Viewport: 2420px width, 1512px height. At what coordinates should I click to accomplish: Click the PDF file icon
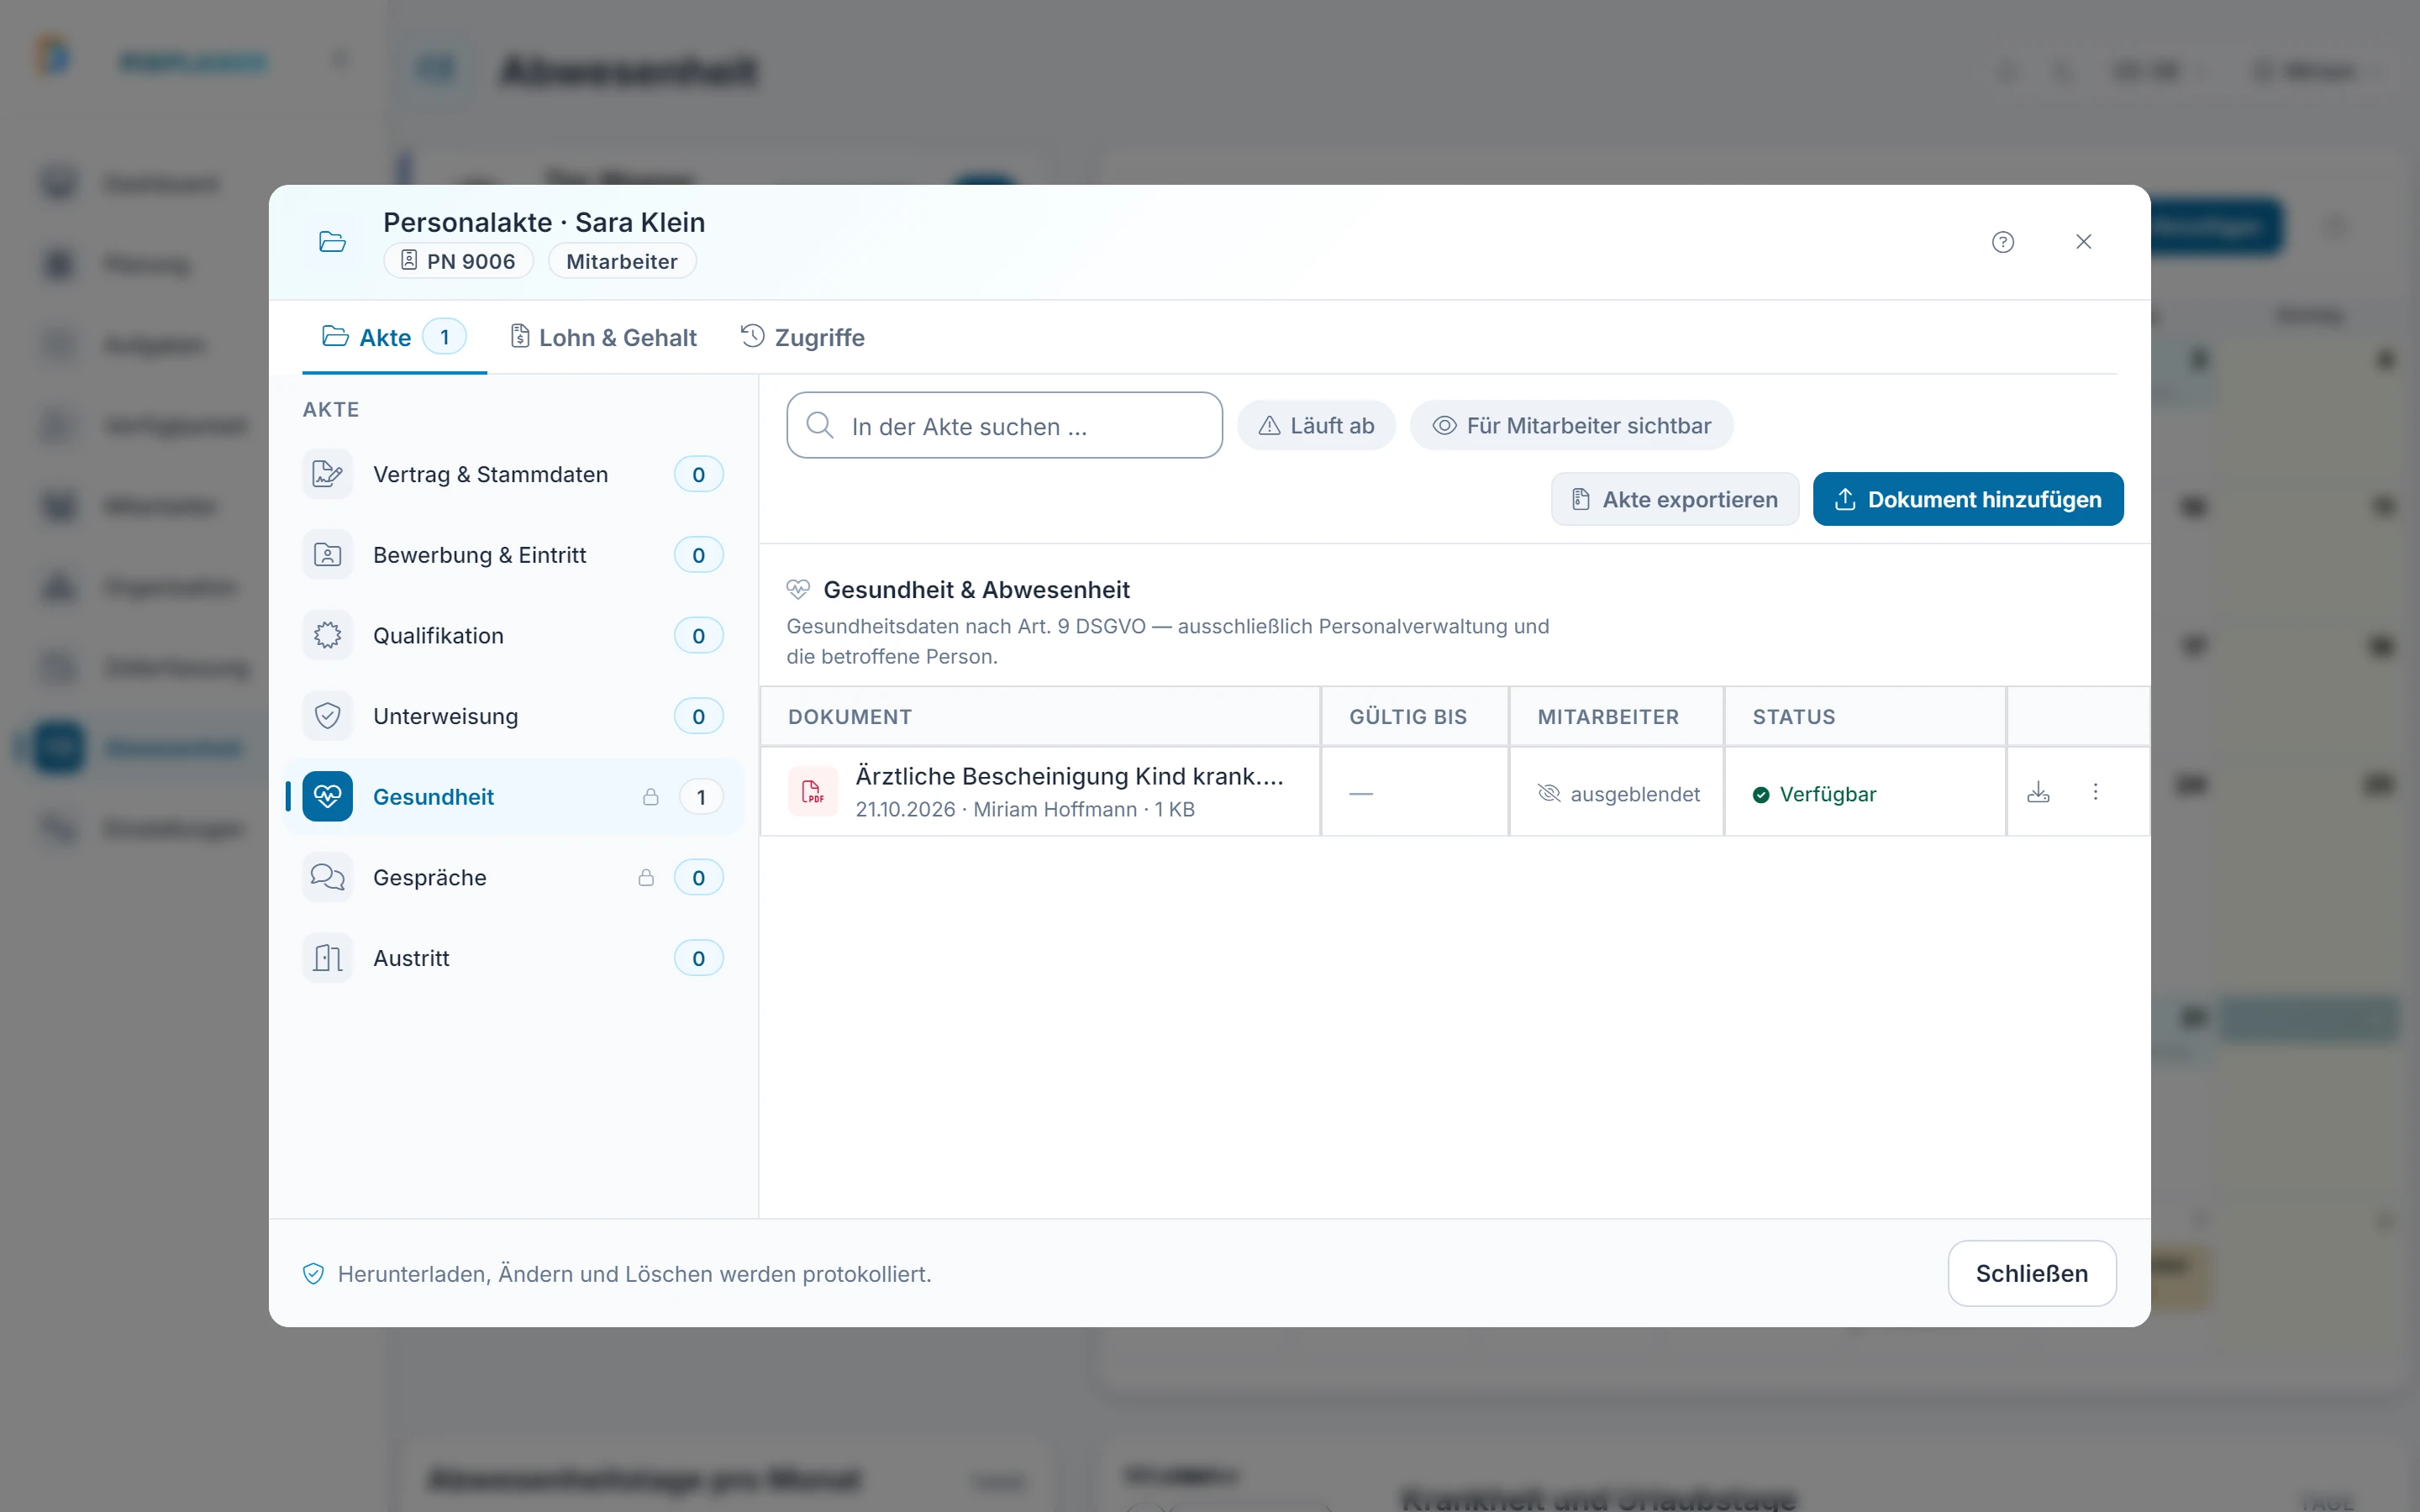click(813, 793)
